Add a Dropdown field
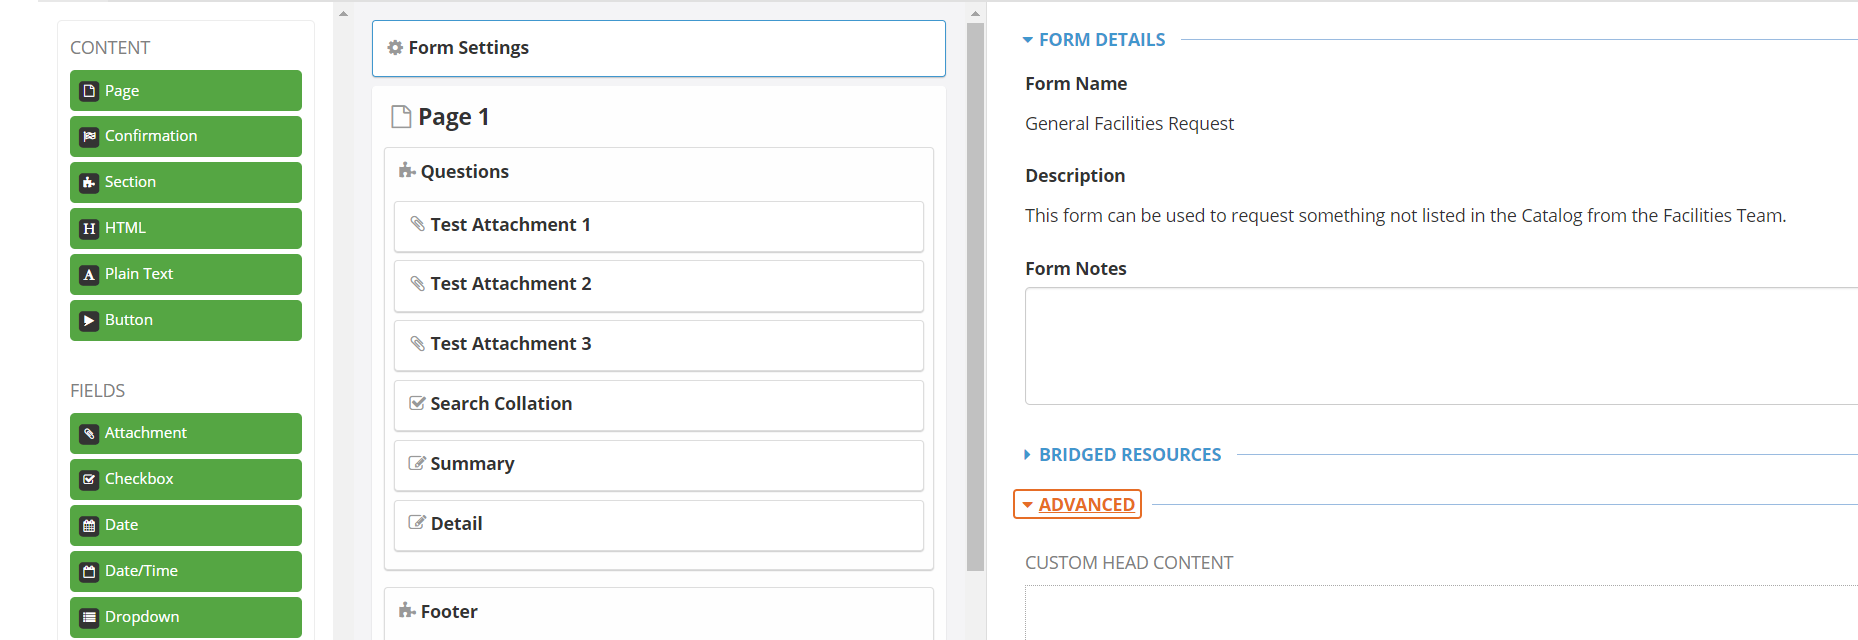The height and width of the screenshot is (640, 1858). click(x=186, y=618)
